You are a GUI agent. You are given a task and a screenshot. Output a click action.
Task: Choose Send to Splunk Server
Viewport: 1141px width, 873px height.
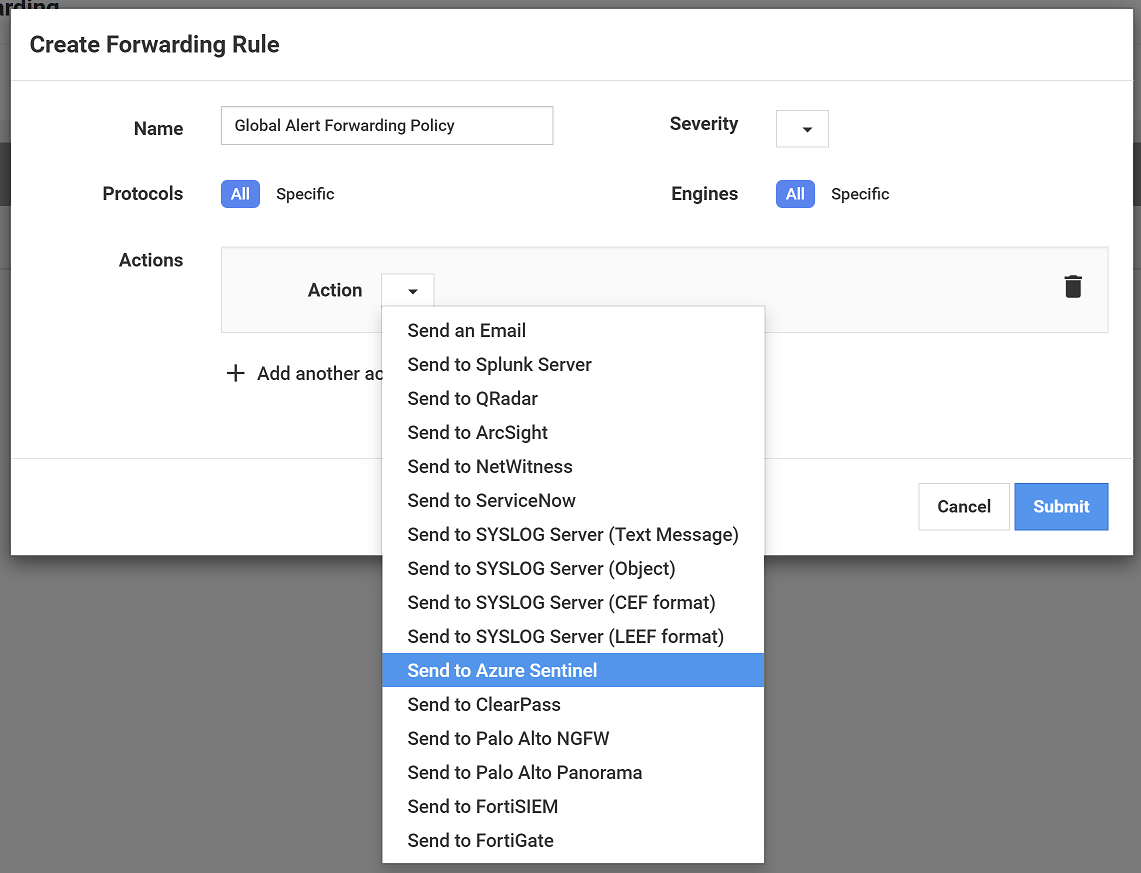pyautogui.click(x=499, y=364)
